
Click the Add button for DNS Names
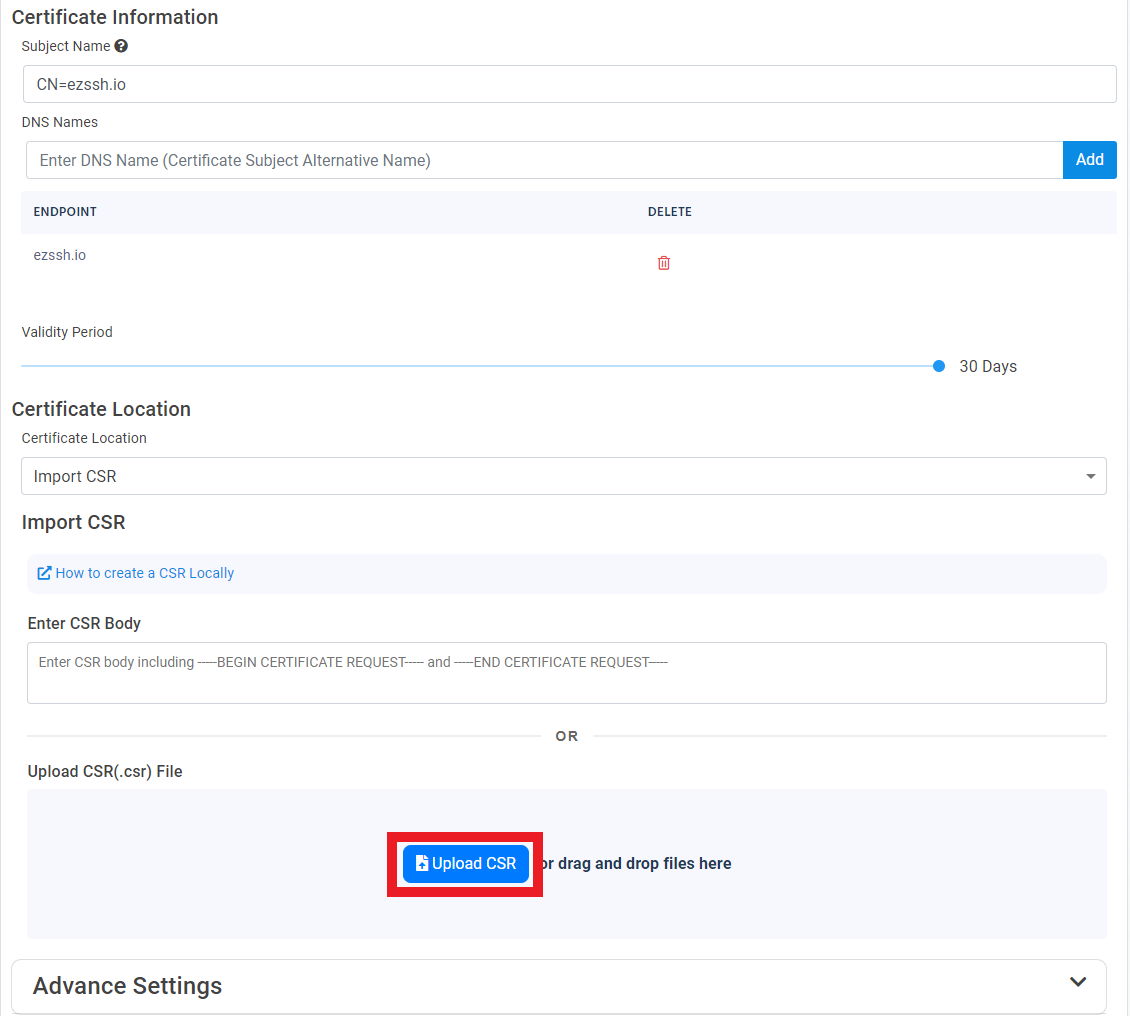click(1089, 160)
